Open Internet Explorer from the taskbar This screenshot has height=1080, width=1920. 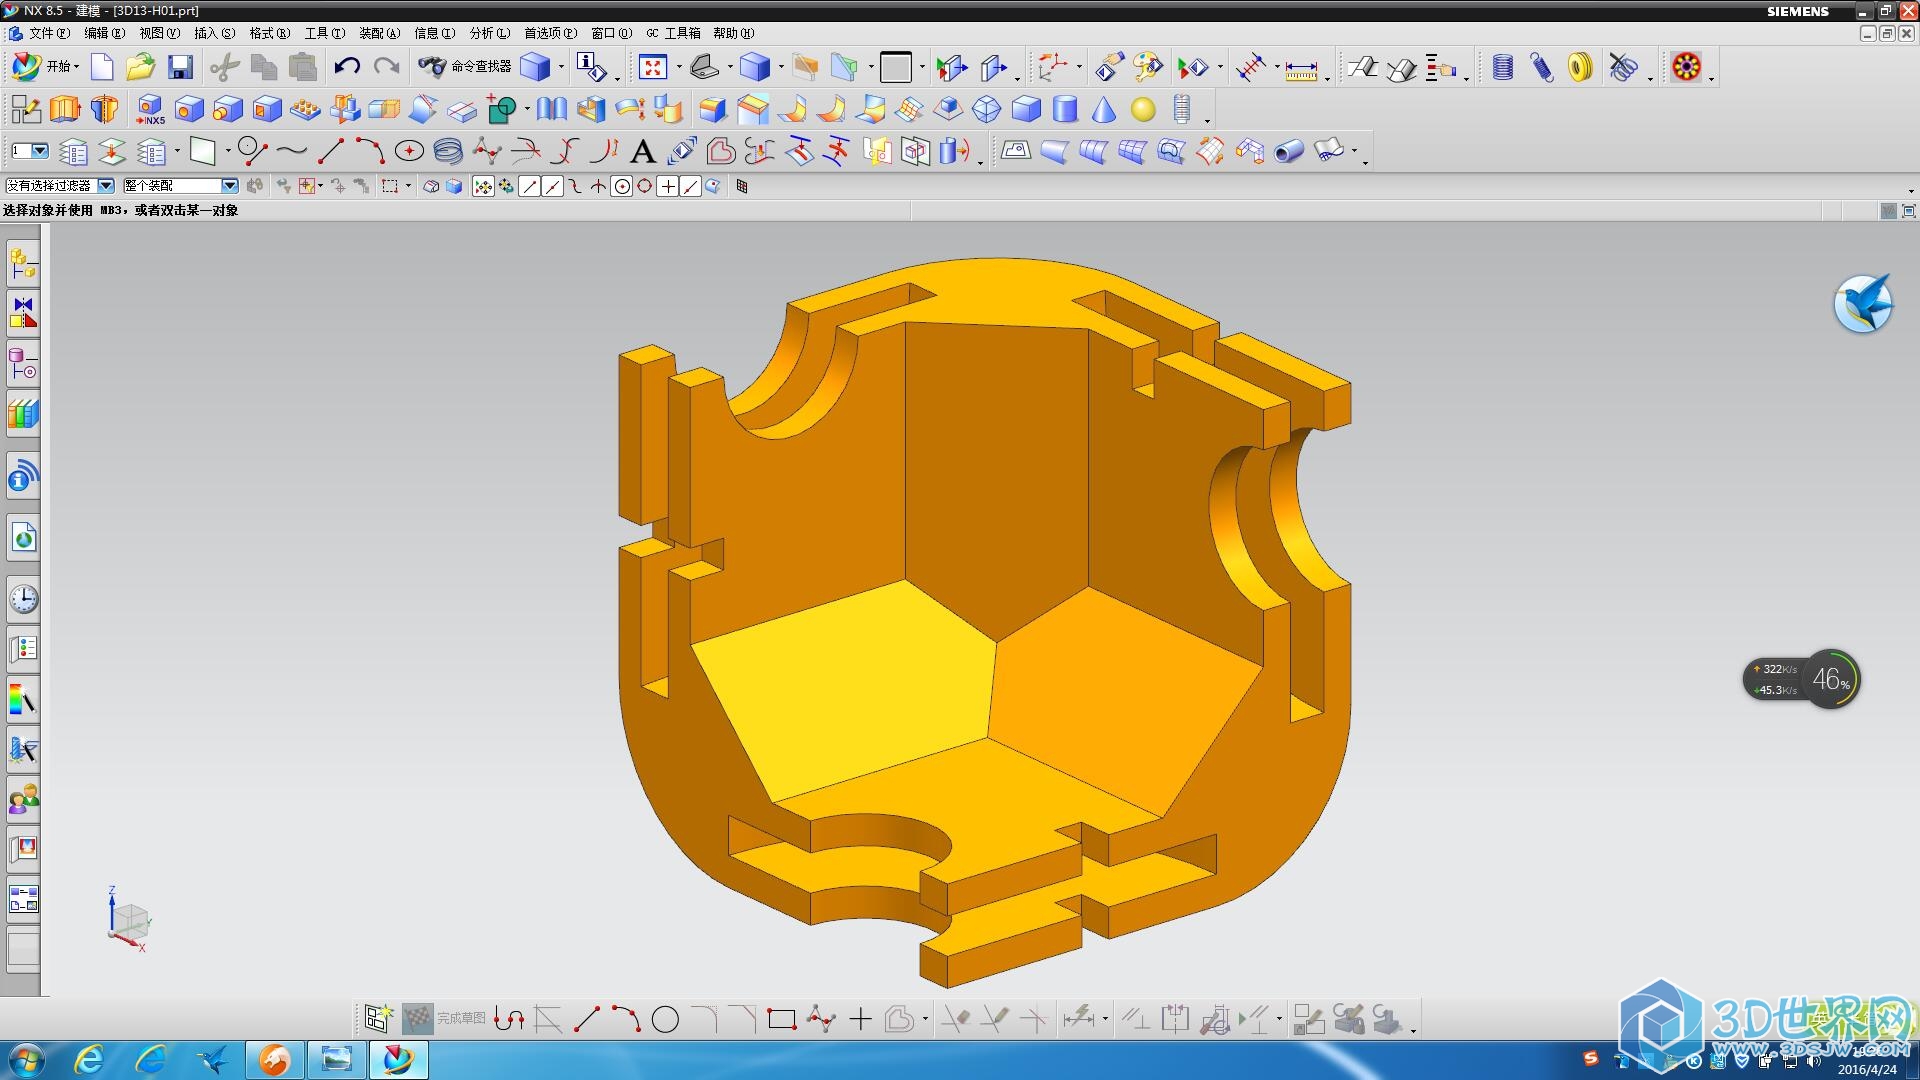[x=90, y=1059]
